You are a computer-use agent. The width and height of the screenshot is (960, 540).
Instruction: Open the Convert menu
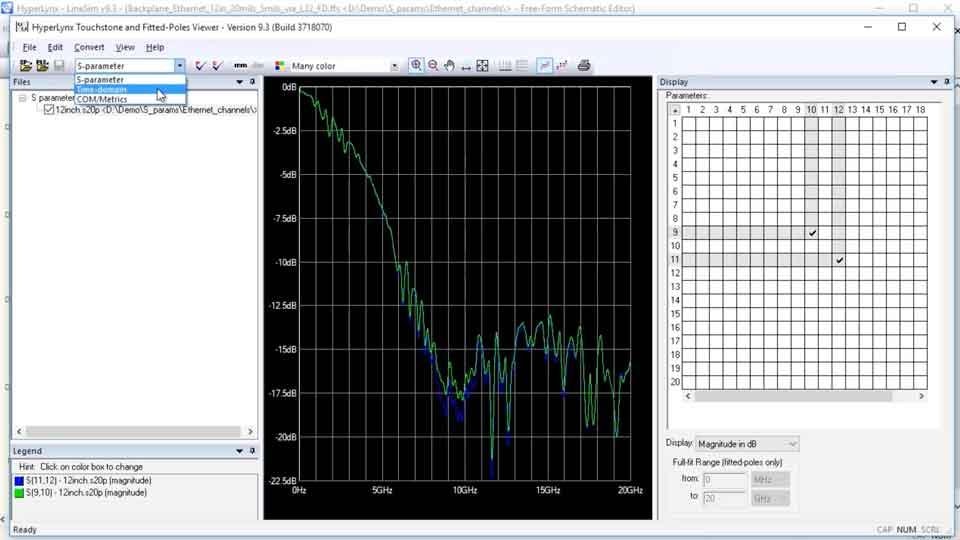(x=89, y=47)
